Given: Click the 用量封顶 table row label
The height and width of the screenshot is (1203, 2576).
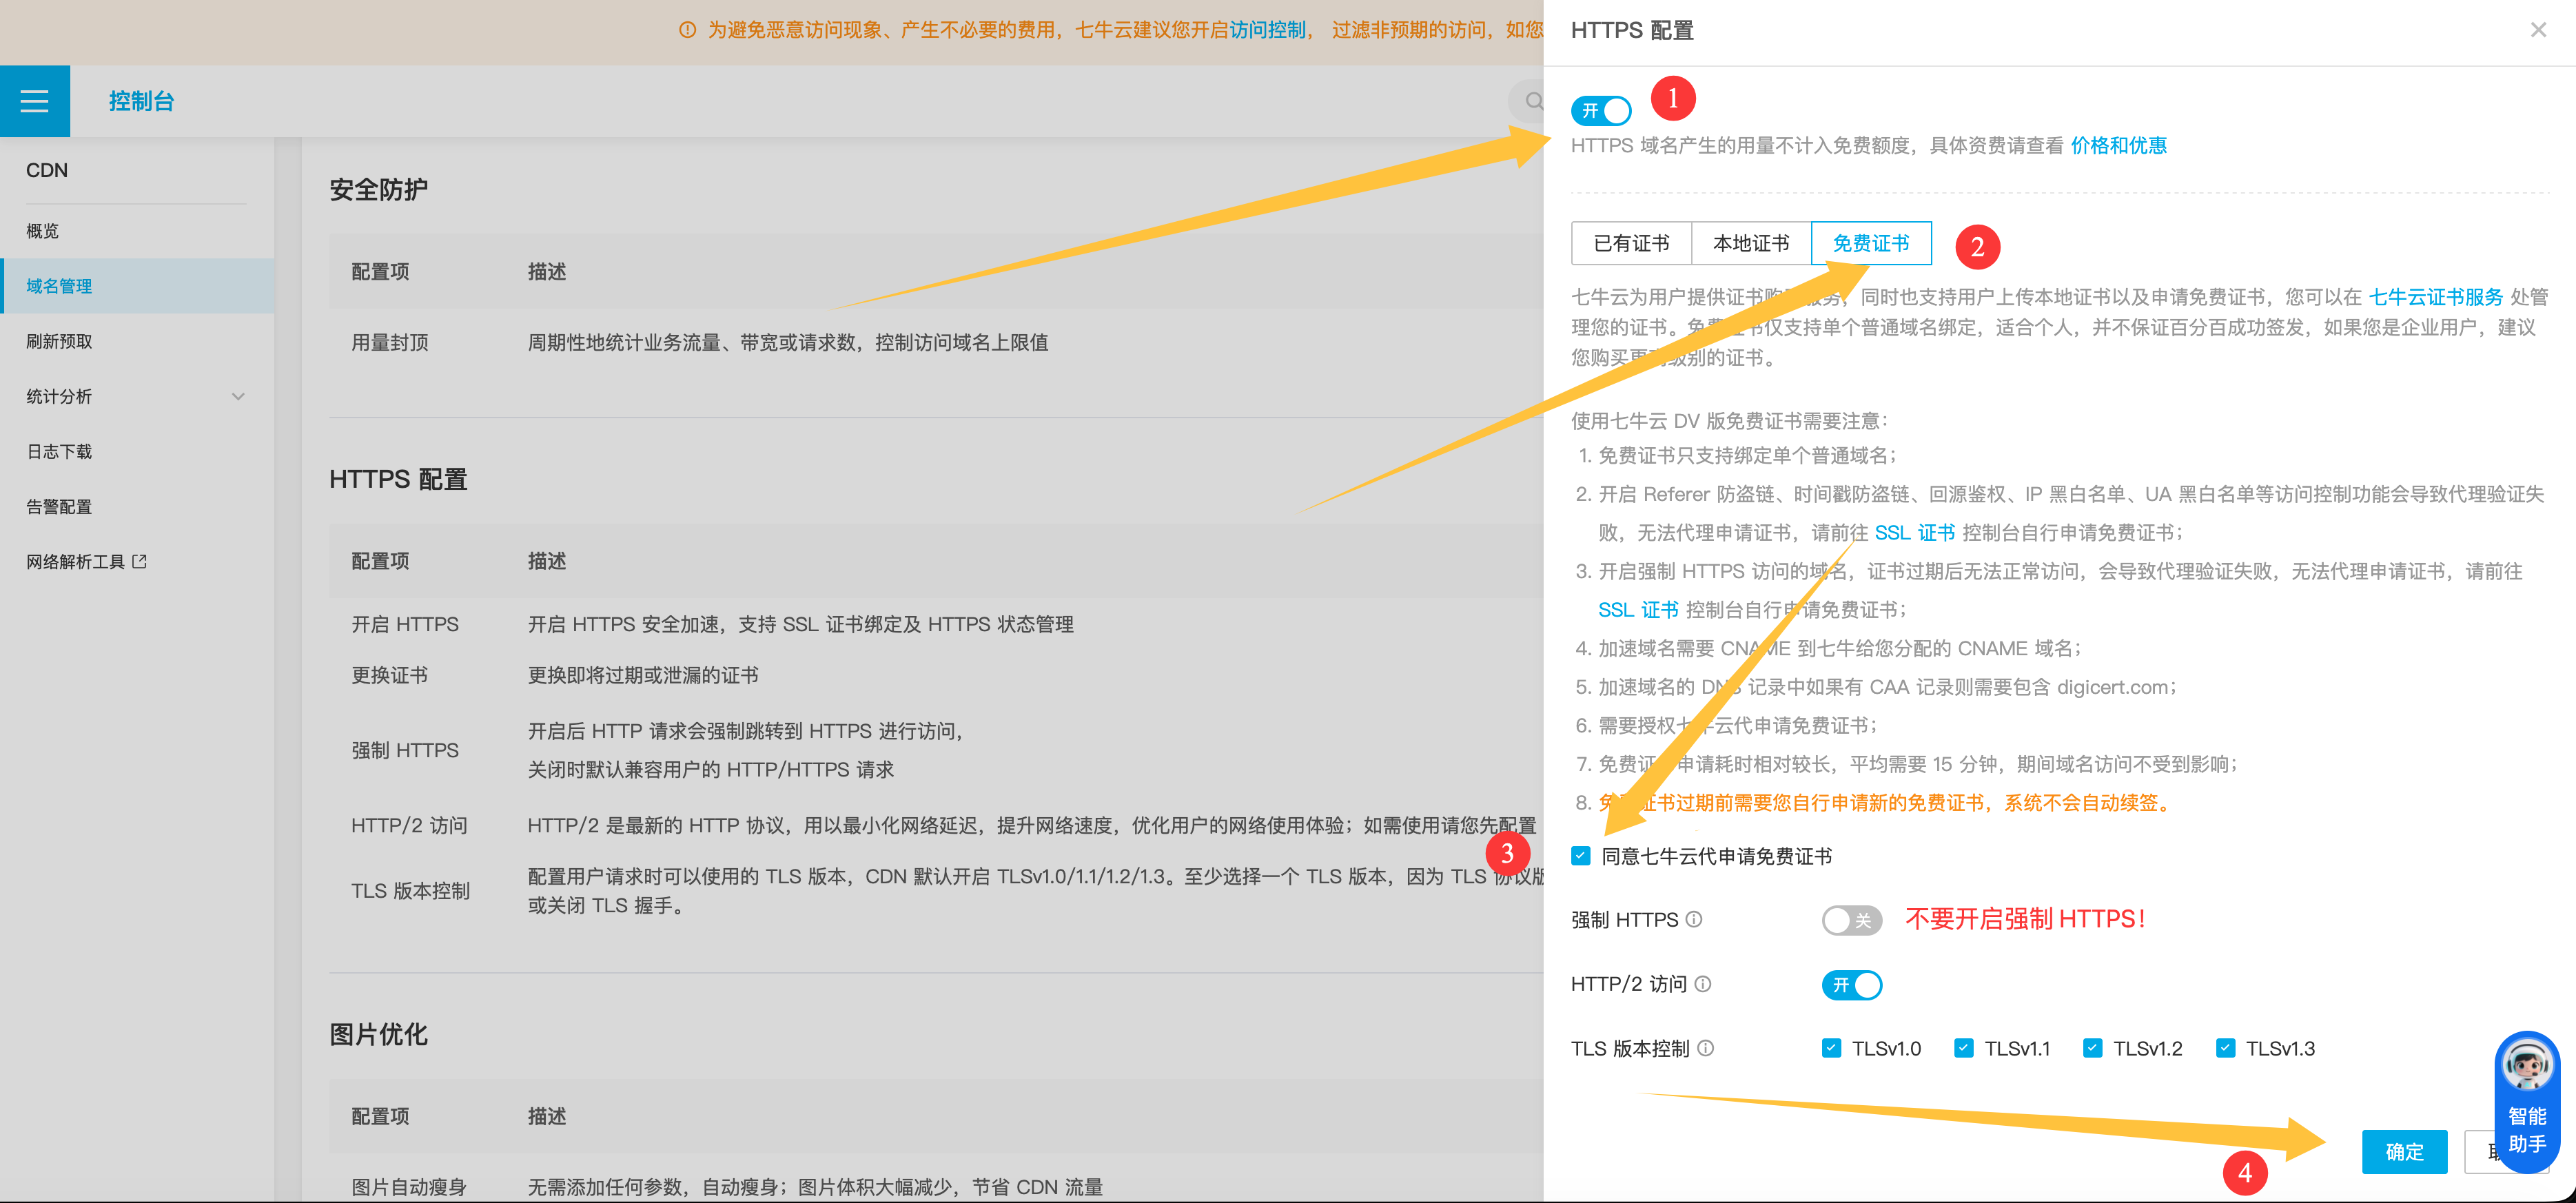Looking at the screenshot, I should (389, 343).
